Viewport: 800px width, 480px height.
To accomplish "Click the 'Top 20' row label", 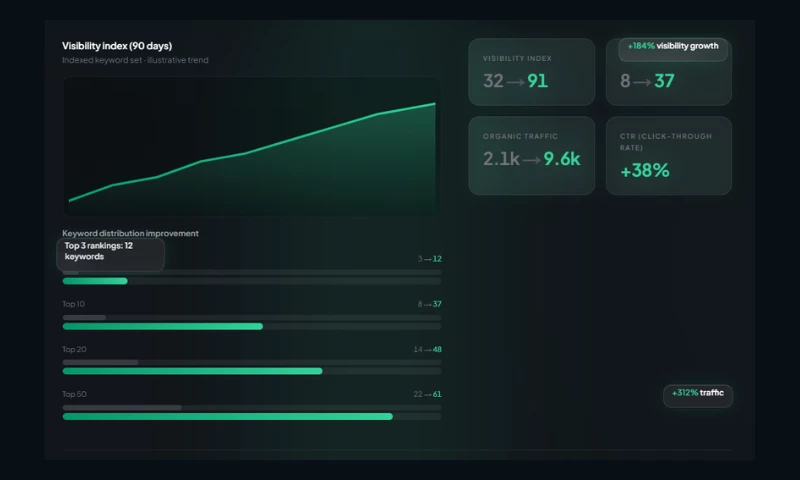I will 74,349.
